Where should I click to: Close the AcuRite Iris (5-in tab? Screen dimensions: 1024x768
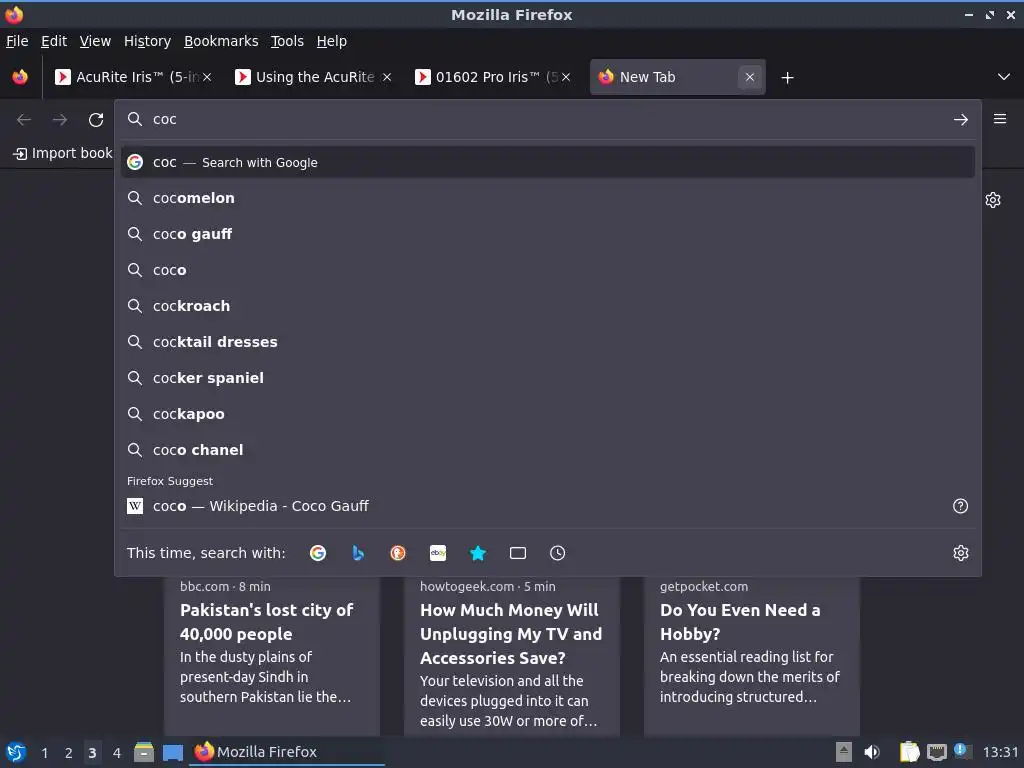pos(207,77)
